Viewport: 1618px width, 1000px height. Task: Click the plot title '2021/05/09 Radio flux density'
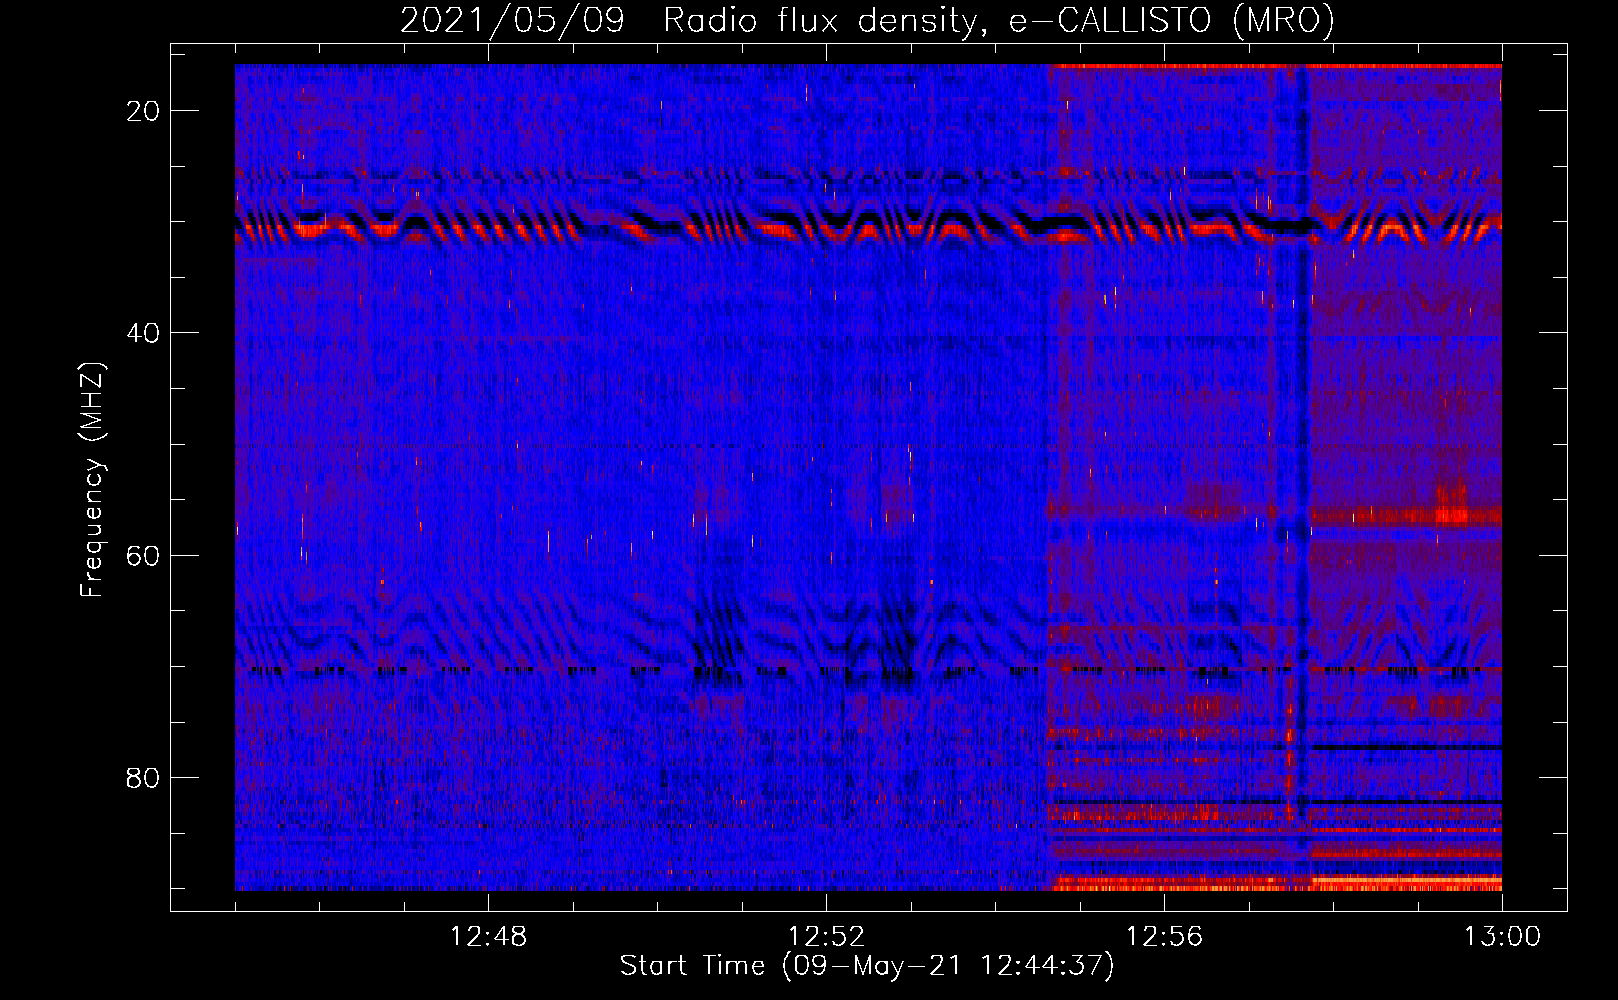[x=867, y=20]
